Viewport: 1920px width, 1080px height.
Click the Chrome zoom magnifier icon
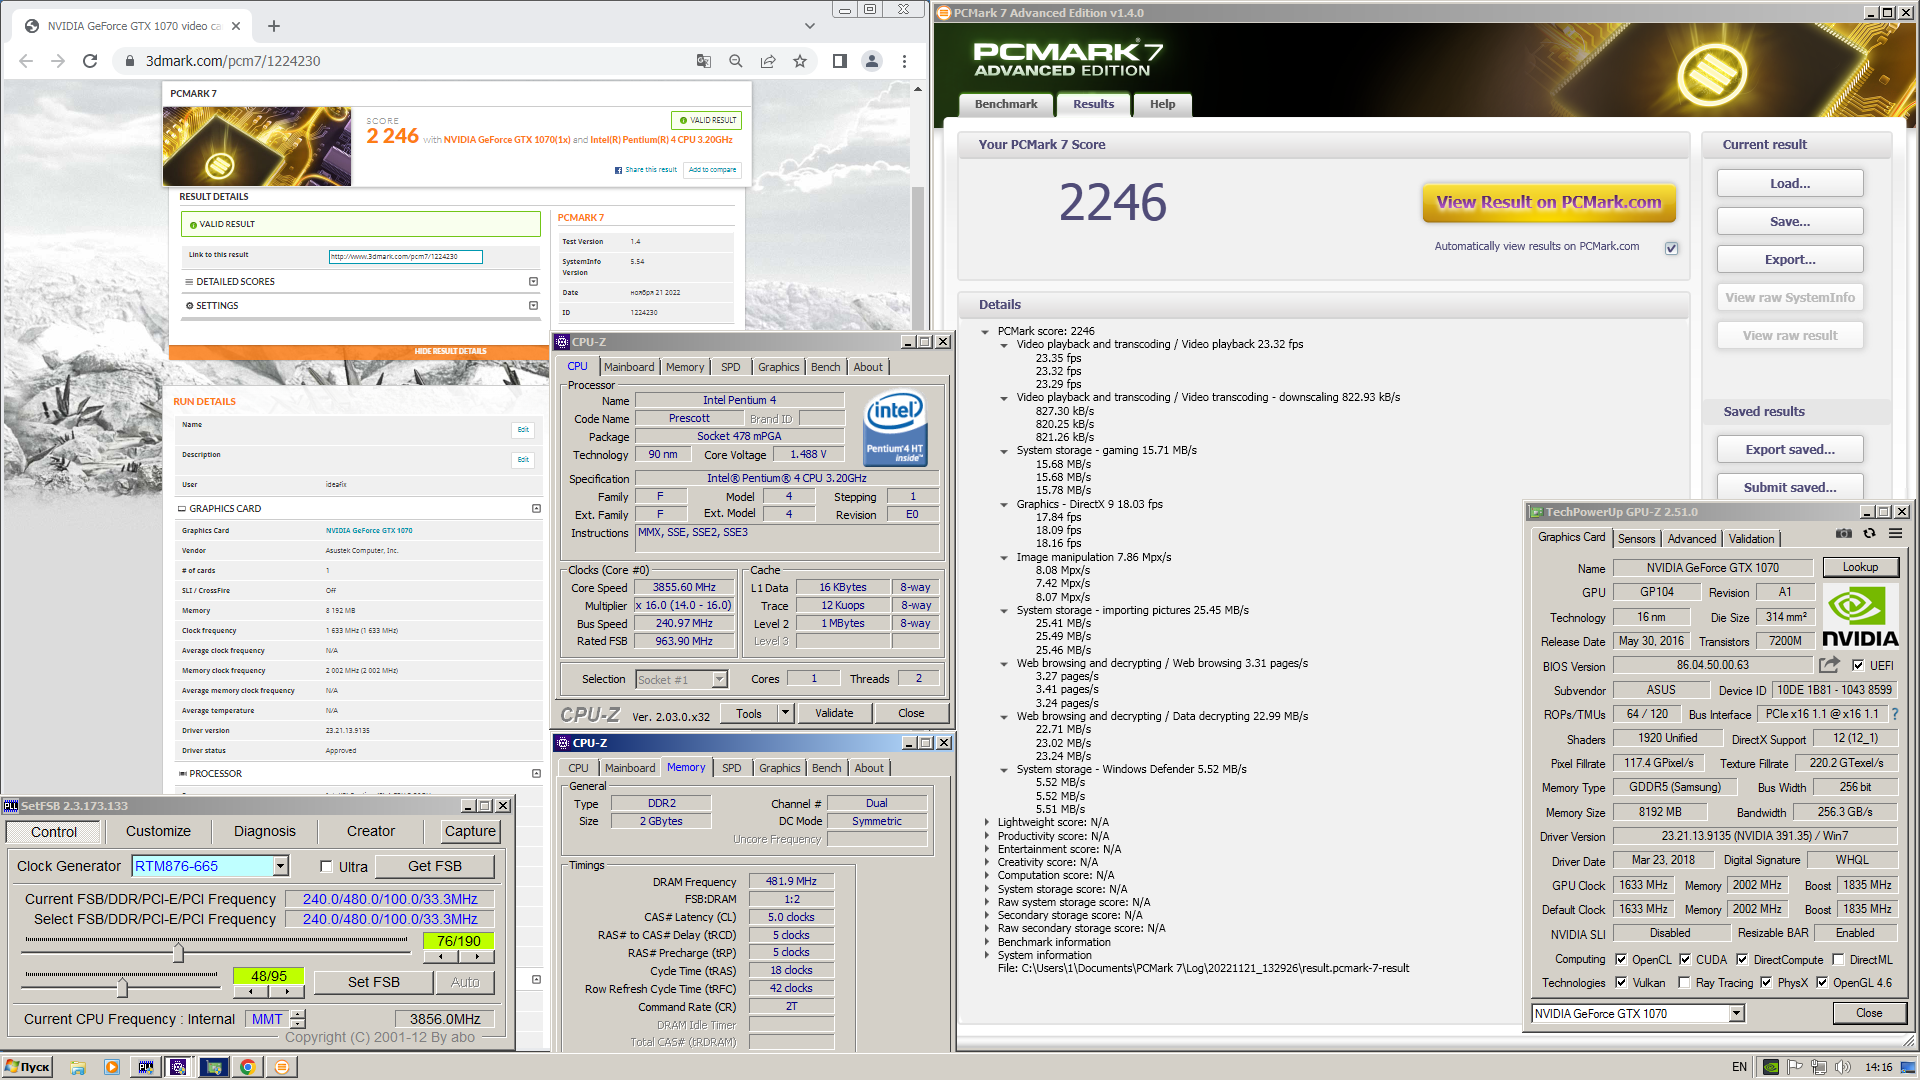pyautogui.click(x=736, y=61)
